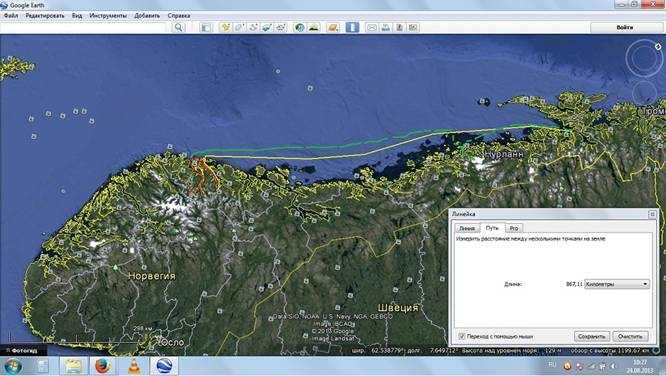Toggle the sidebar panel icon

pyautogui.click(x=206, y=28)
